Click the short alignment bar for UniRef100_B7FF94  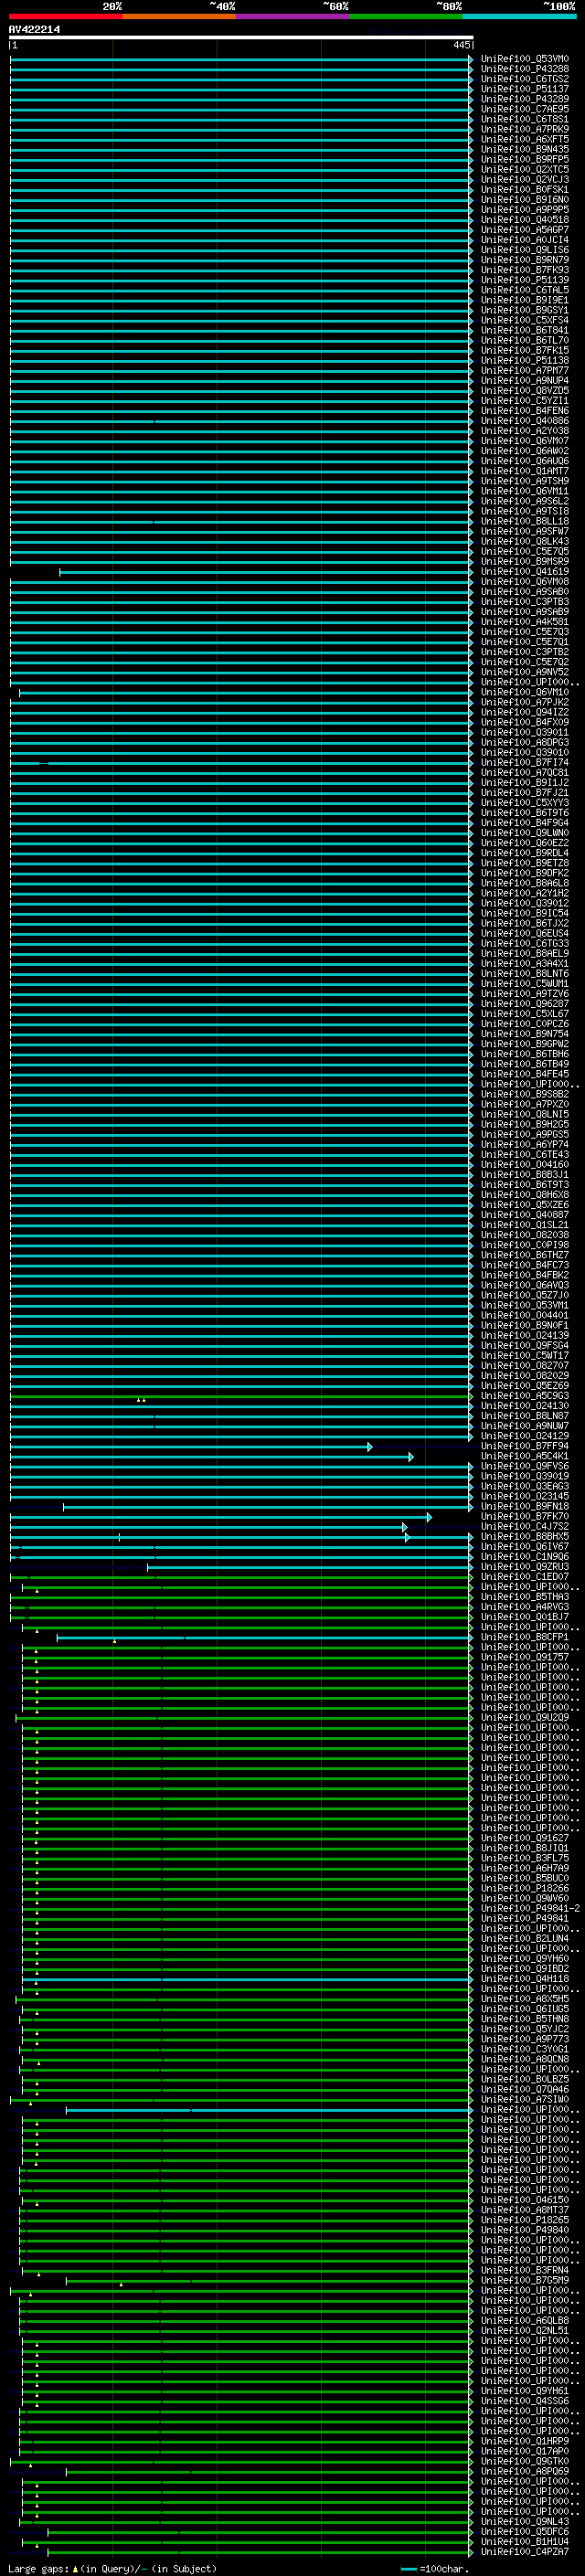point(190,1446)
